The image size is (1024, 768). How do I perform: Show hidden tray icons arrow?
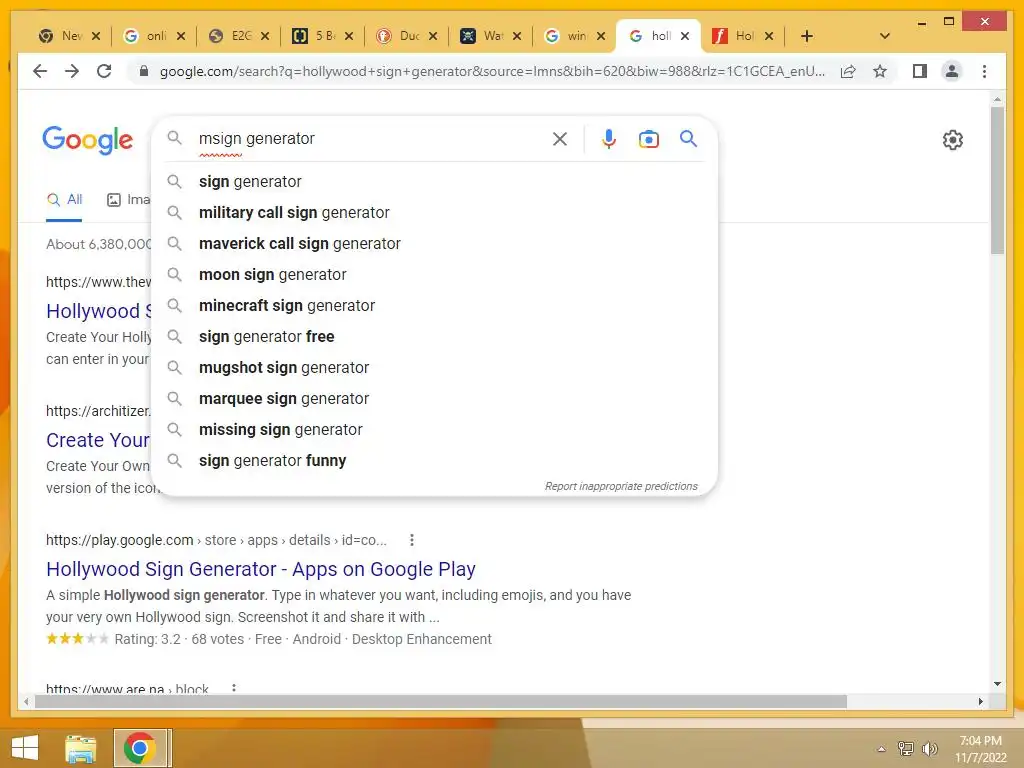pyautogui.click(x=881, y=749)
